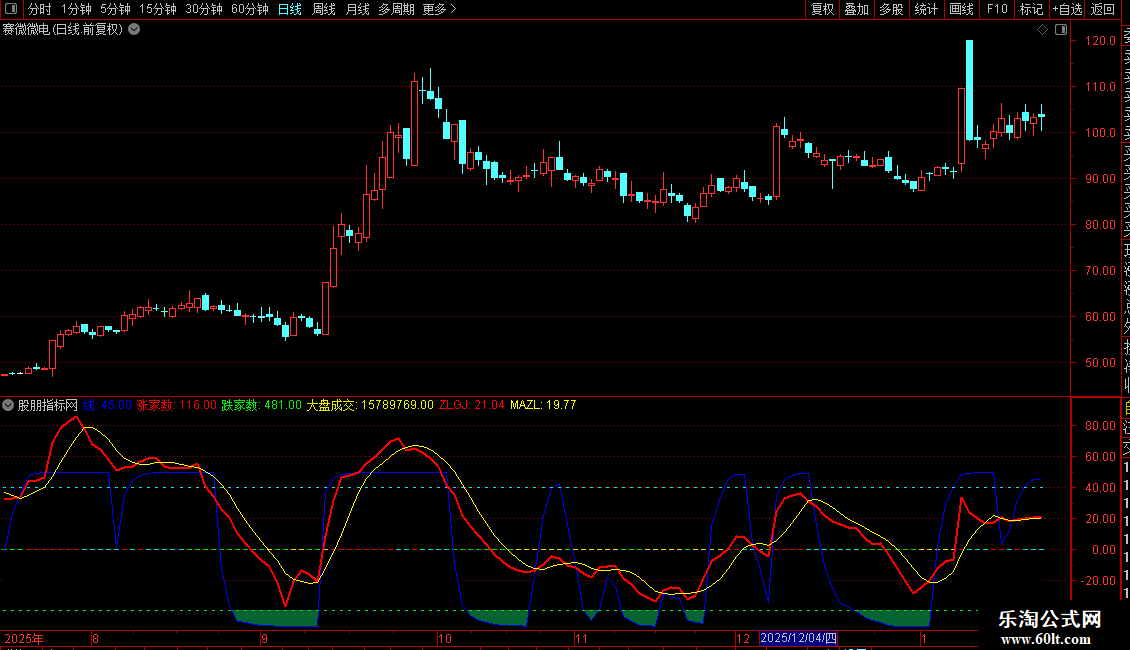Activate the 日线 daily period
The height and width of the screenshot is (650, 1130).
click(290, 9)
